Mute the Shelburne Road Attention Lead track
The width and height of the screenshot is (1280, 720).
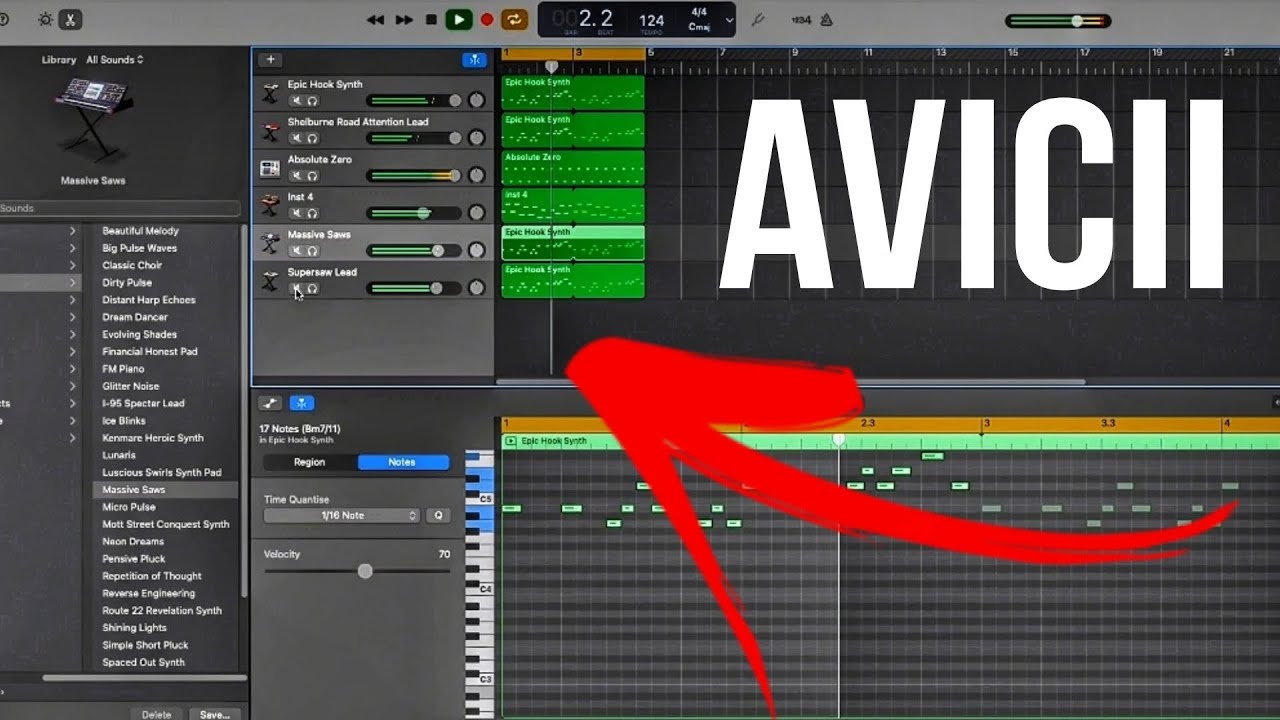(297, 138)
